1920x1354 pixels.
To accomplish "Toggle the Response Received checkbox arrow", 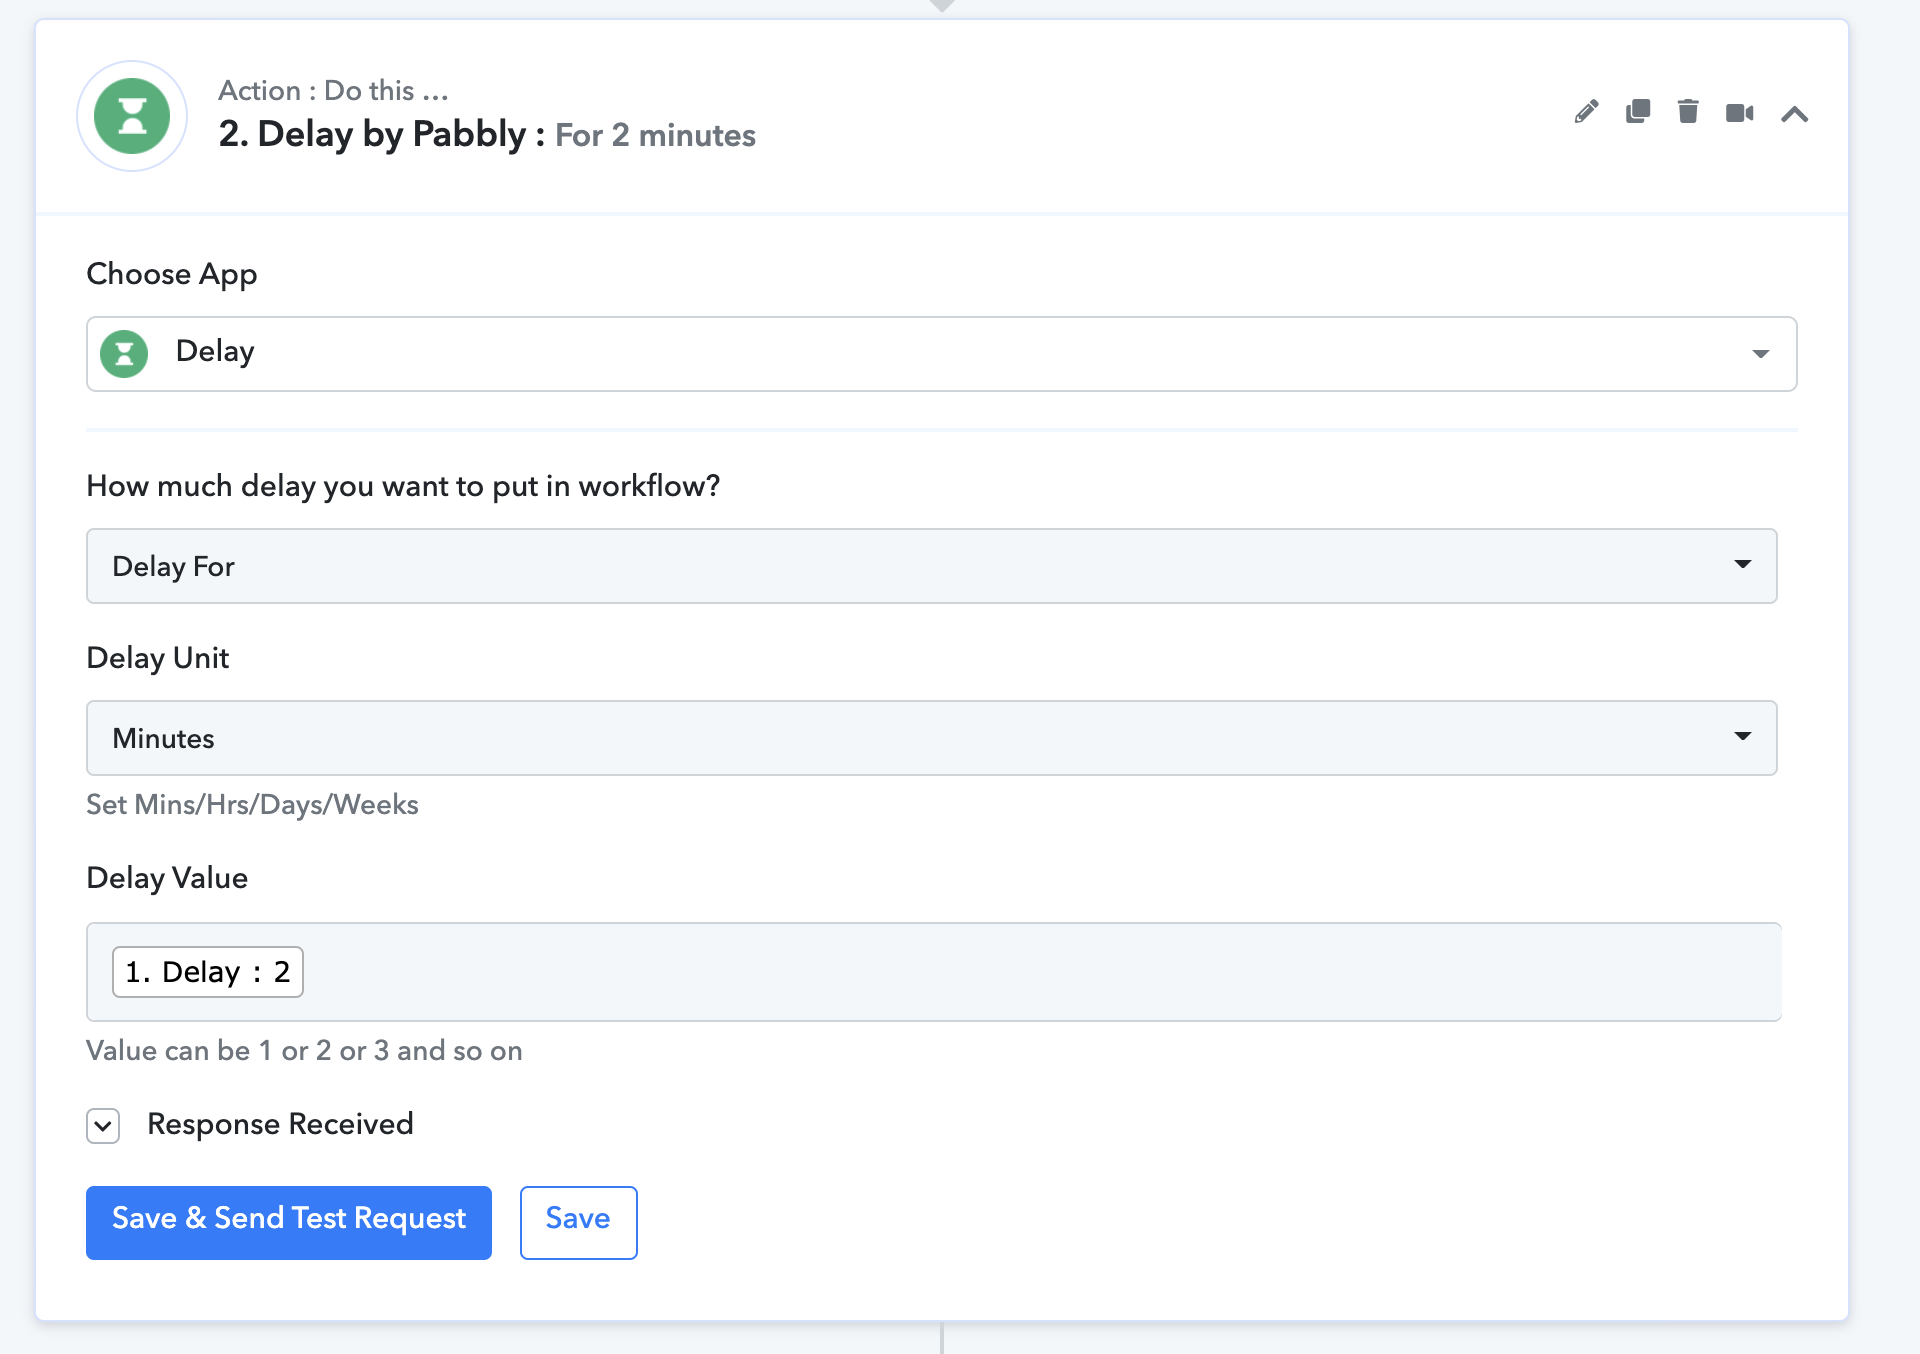I will (x=103, y=1126).
